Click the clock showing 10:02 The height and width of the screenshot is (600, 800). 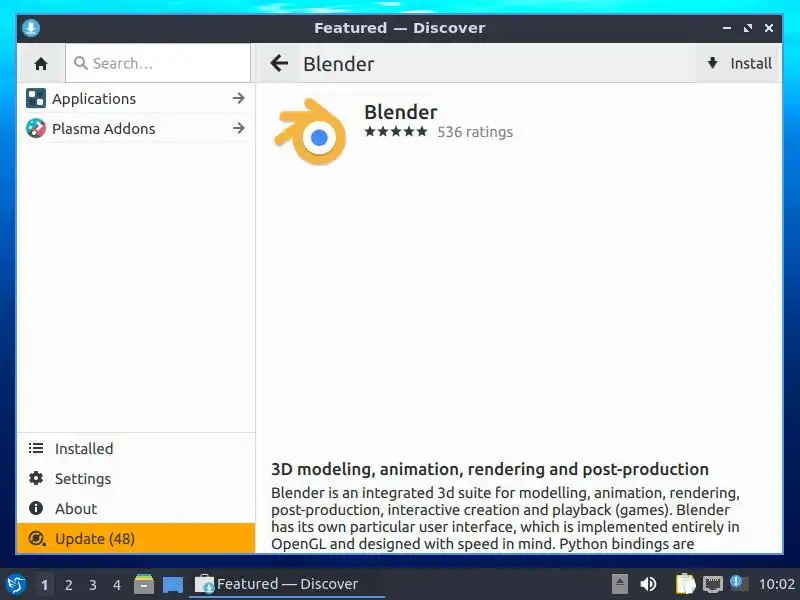click(x=777, y=584)
